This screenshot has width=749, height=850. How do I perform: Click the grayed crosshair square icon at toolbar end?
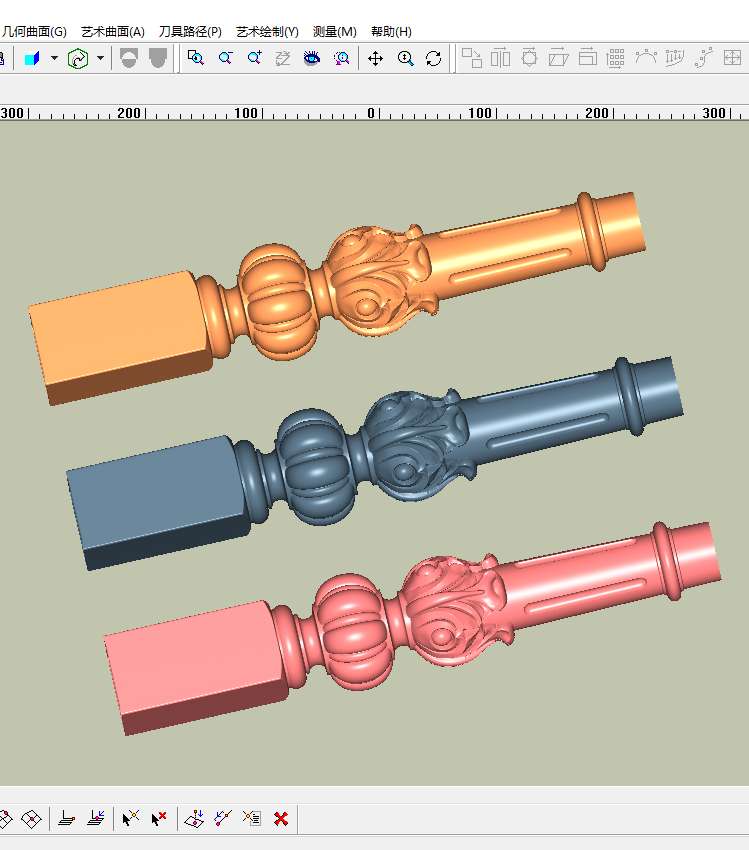[x=732, y=57]
